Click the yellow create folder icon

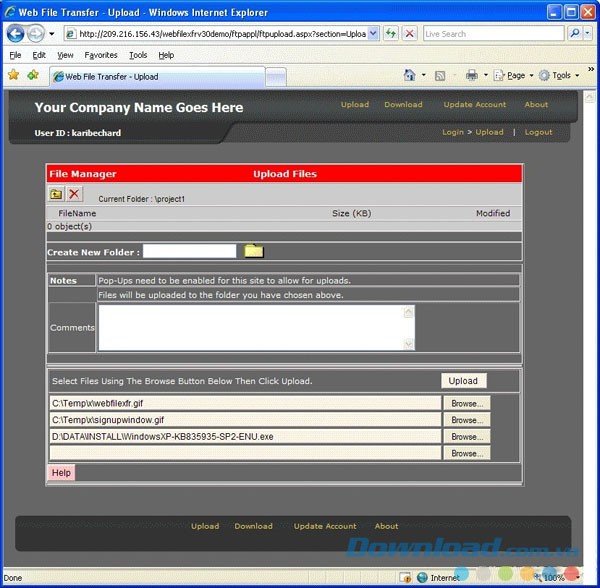click(x=254, y=251)
